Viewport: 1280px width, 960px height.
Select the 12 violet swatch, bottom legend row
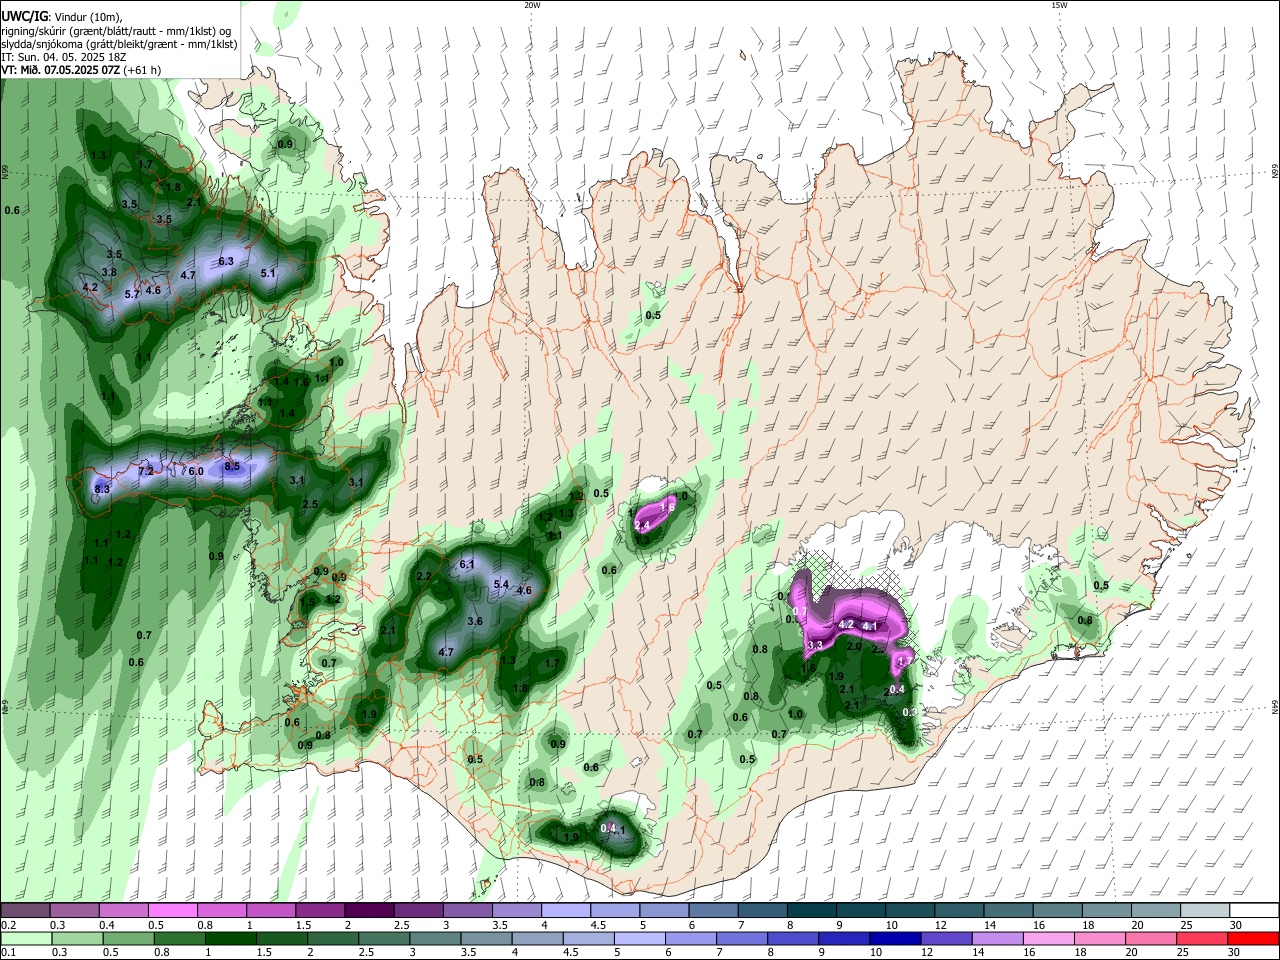(947, 938)
